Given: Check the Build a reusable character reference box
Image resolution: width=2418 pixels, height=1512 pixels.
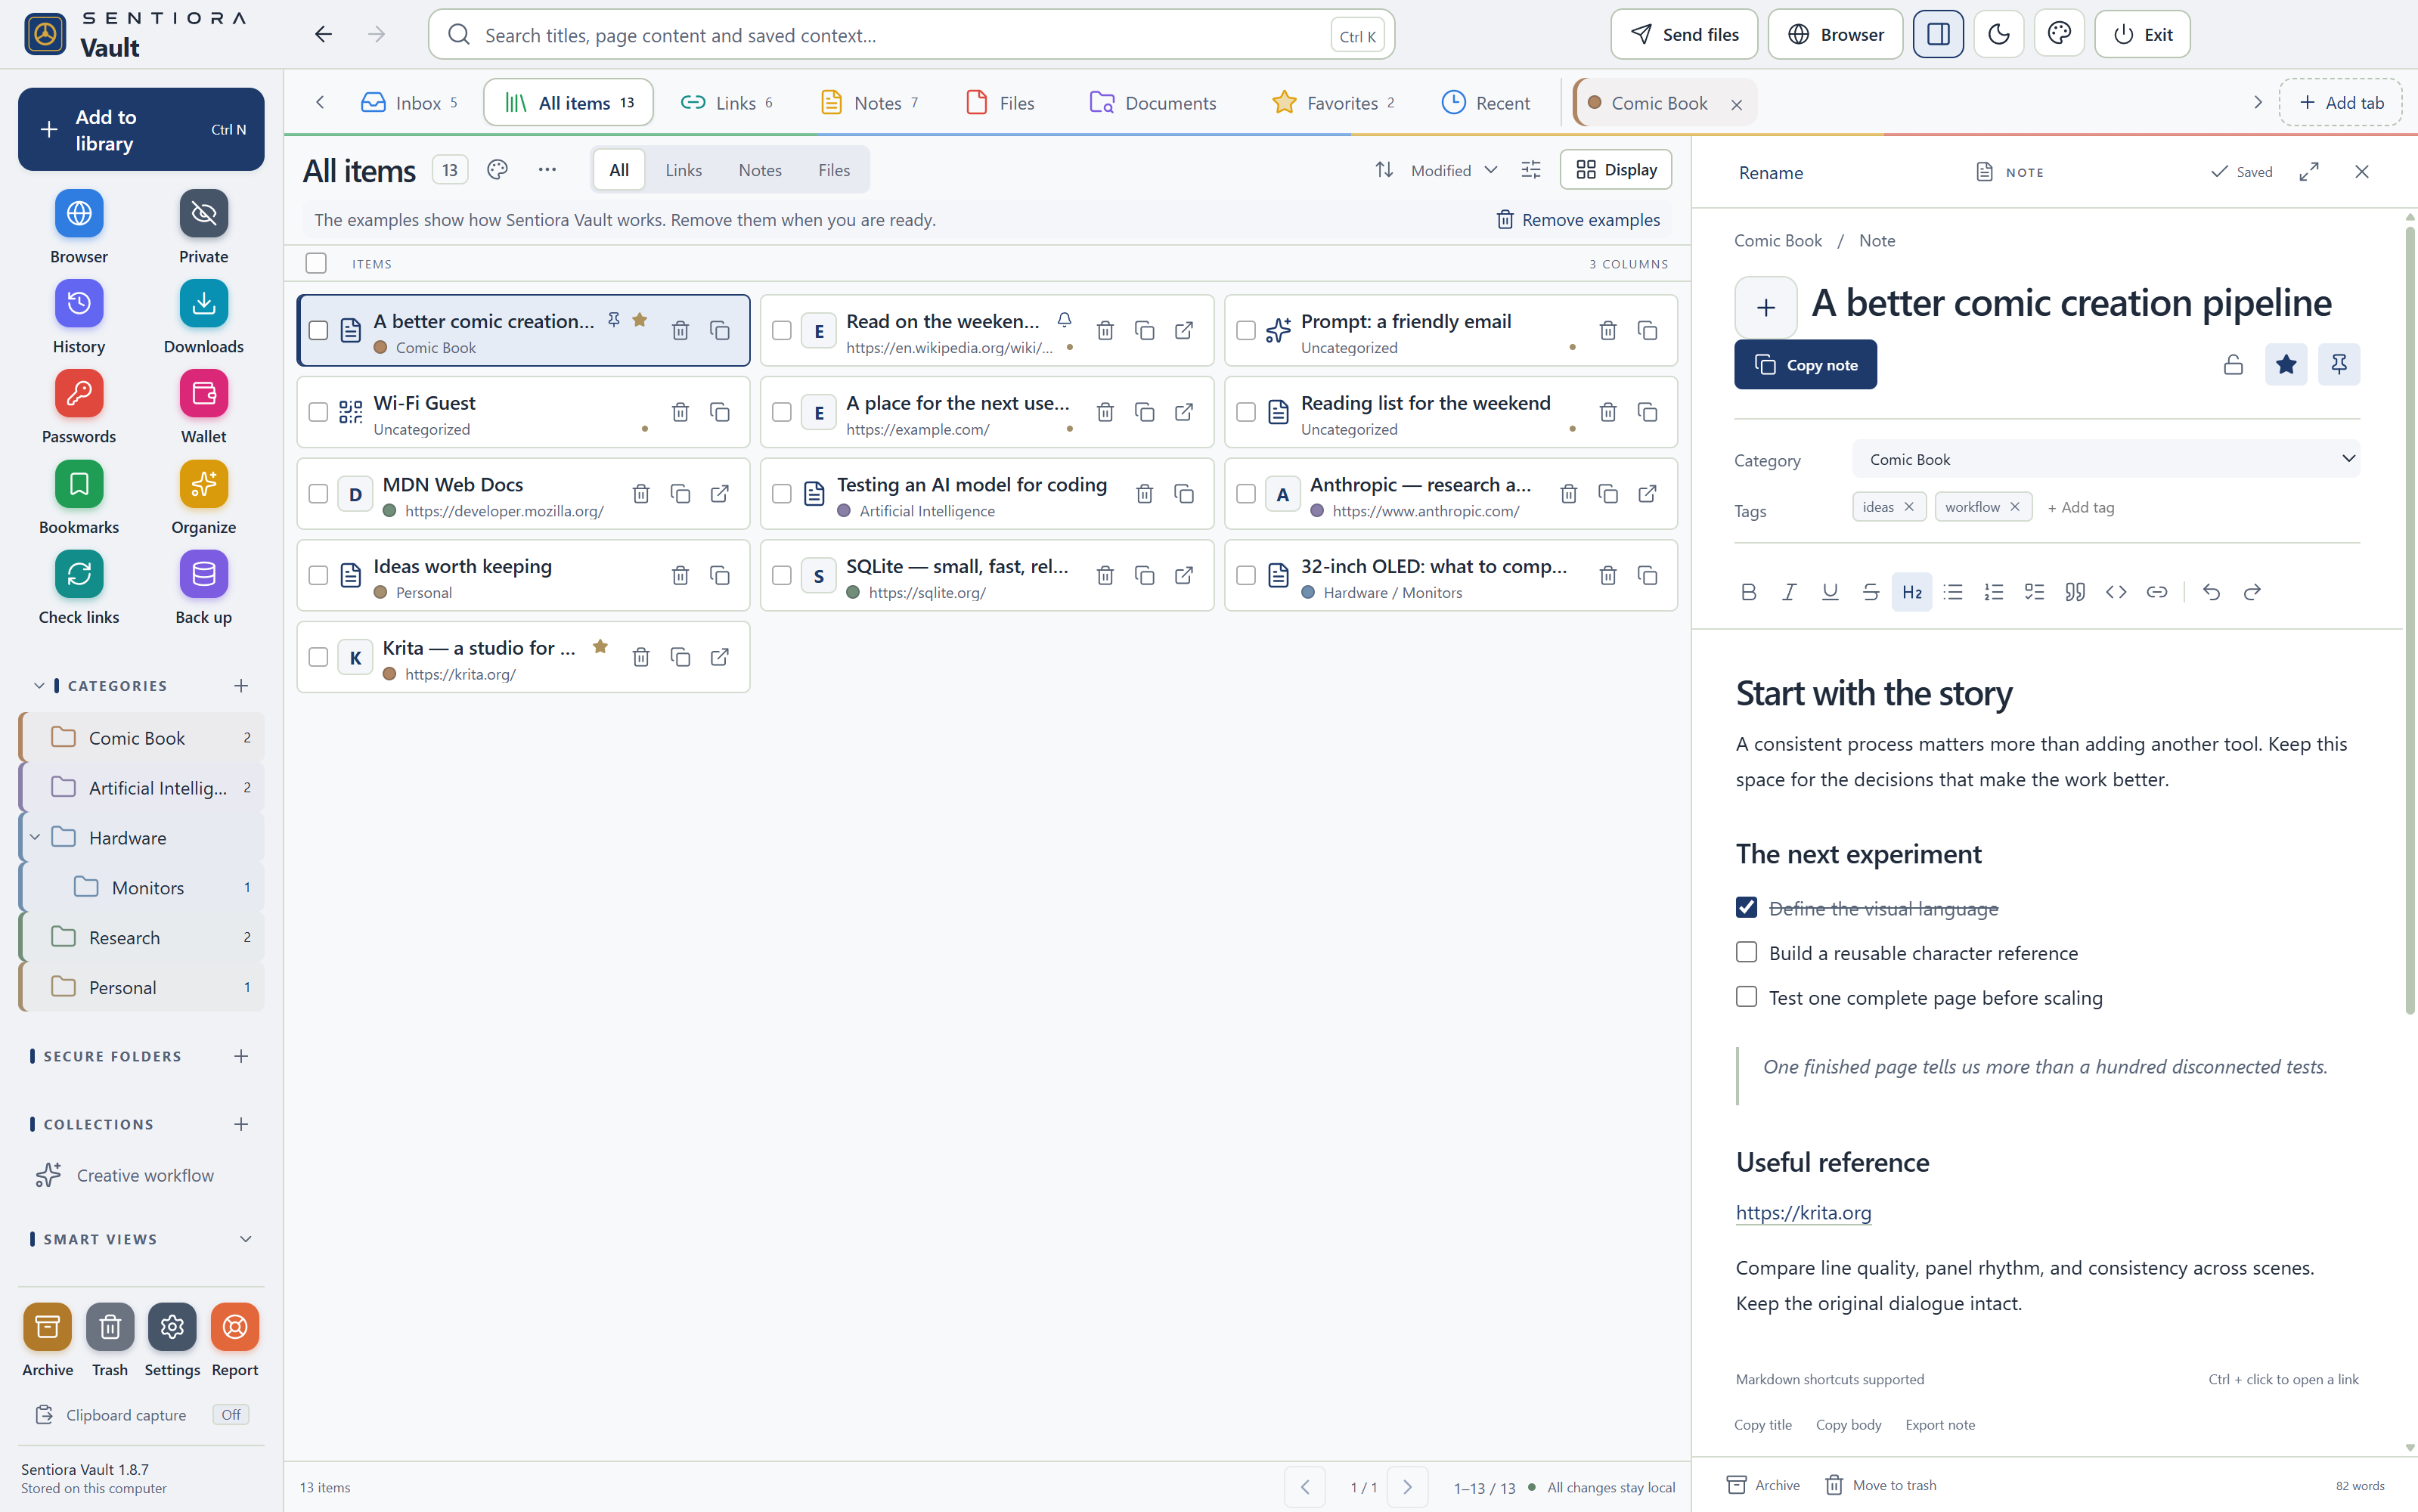Looking at the screenshot, I should [1746, 952].
